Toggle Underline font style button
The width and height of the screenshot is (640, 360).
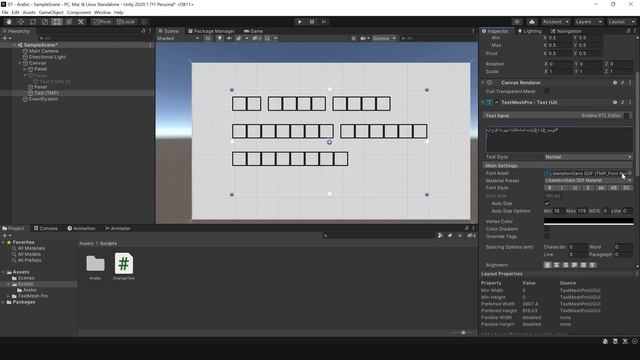575,188
